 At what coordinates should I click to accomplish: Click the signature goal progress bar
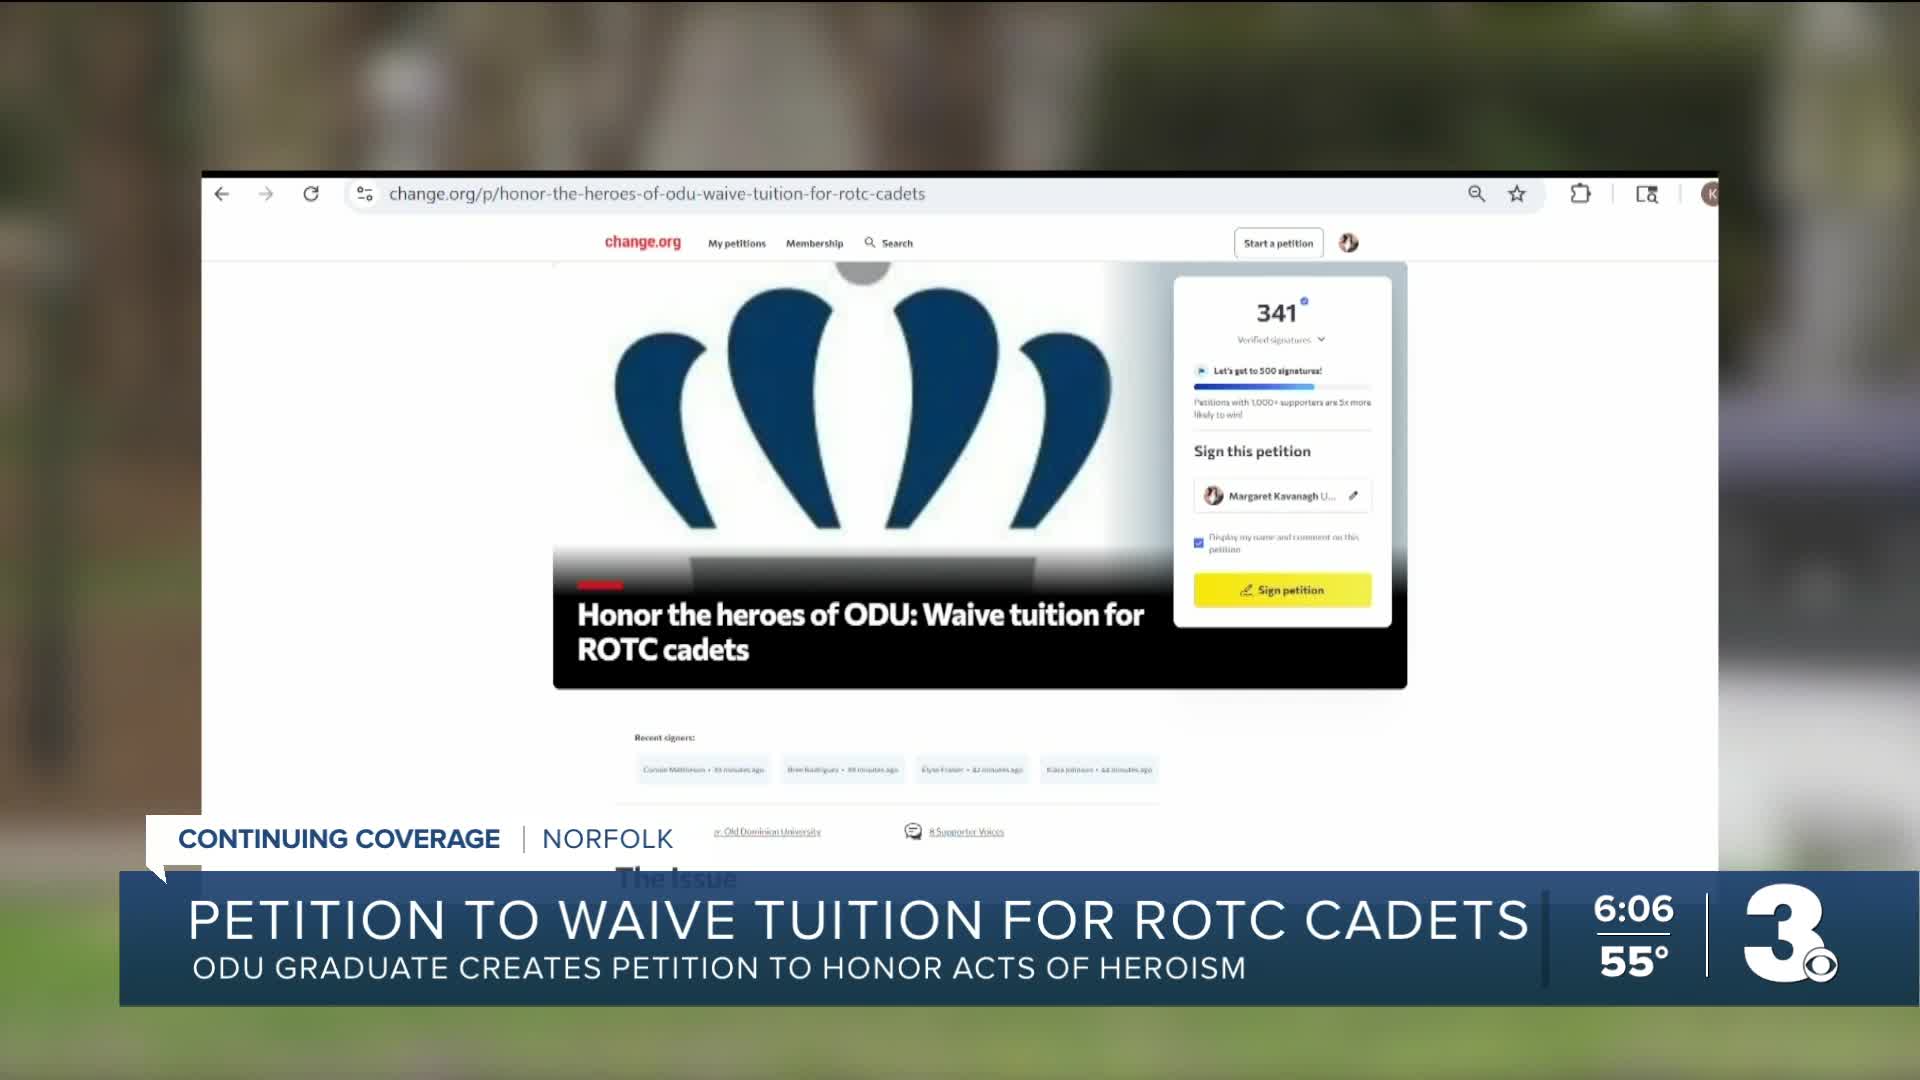1282,387
